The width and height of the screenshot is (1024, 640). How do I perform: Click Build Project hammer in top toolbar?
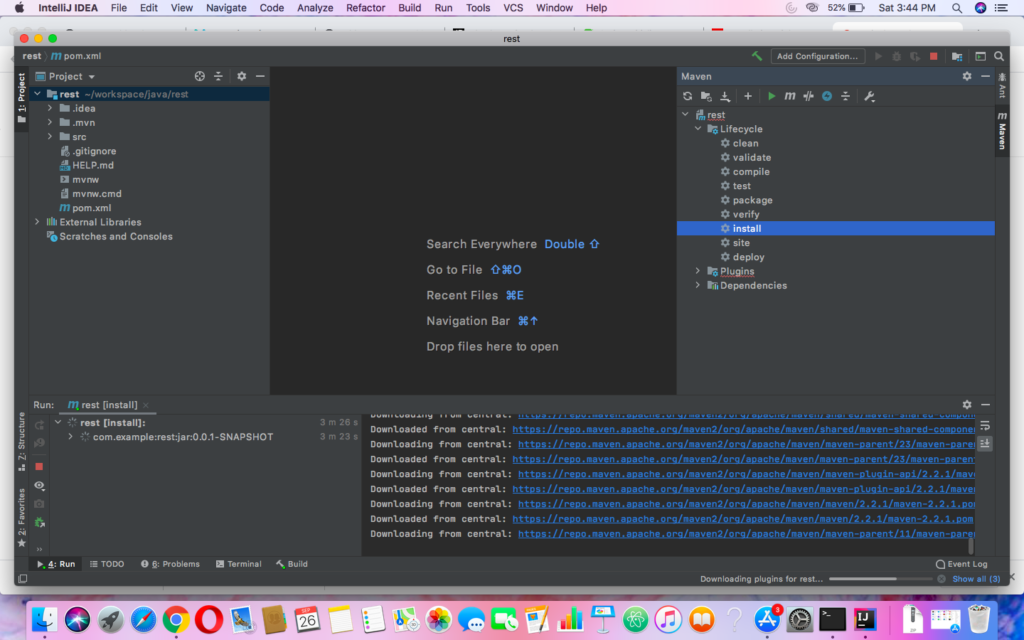point(757,56)
